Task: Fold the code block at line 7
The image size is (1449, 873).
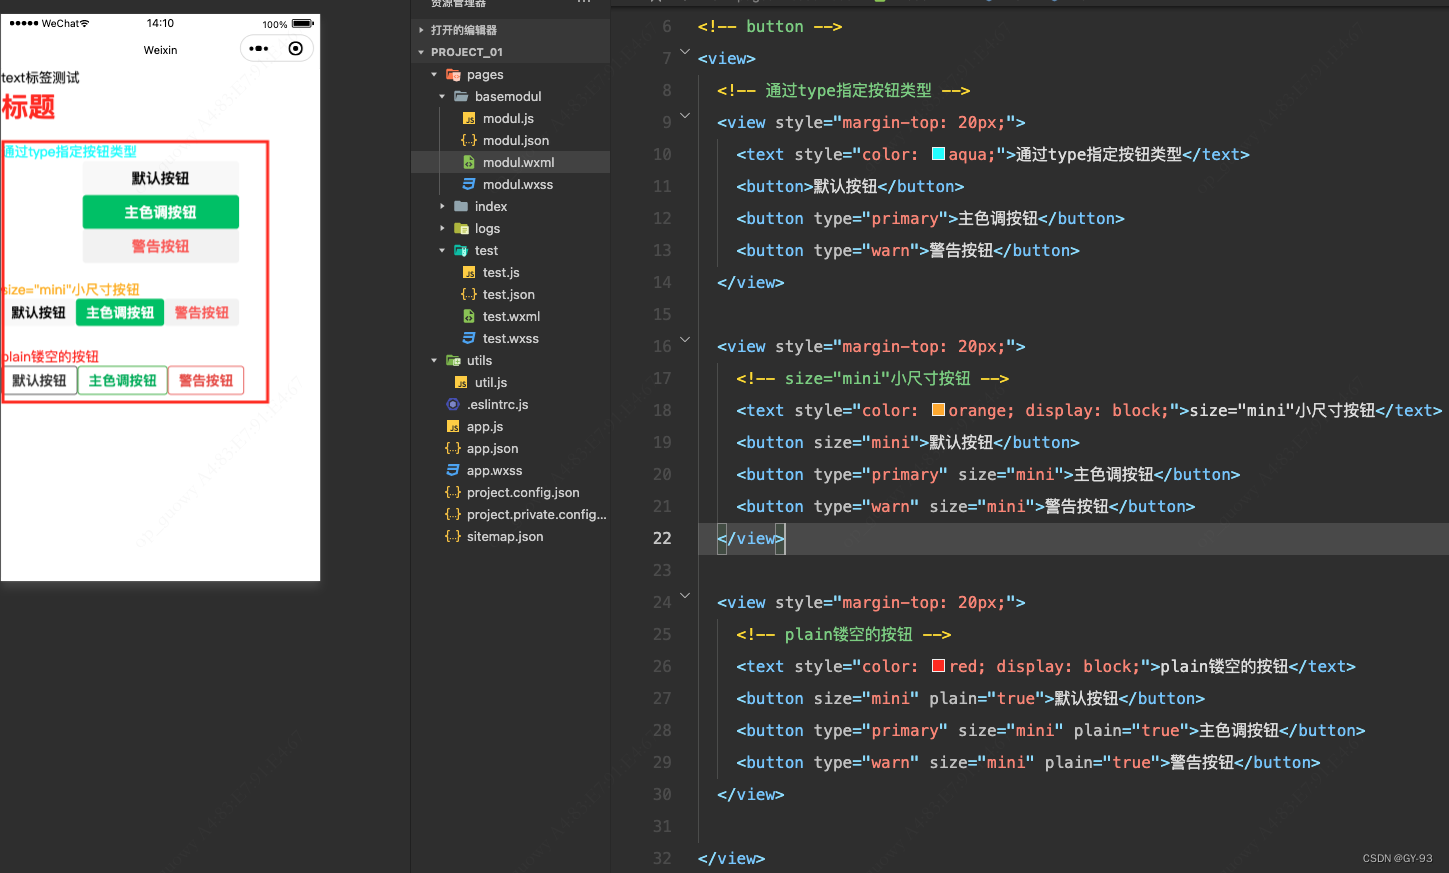Action: (x=685, y=52)
